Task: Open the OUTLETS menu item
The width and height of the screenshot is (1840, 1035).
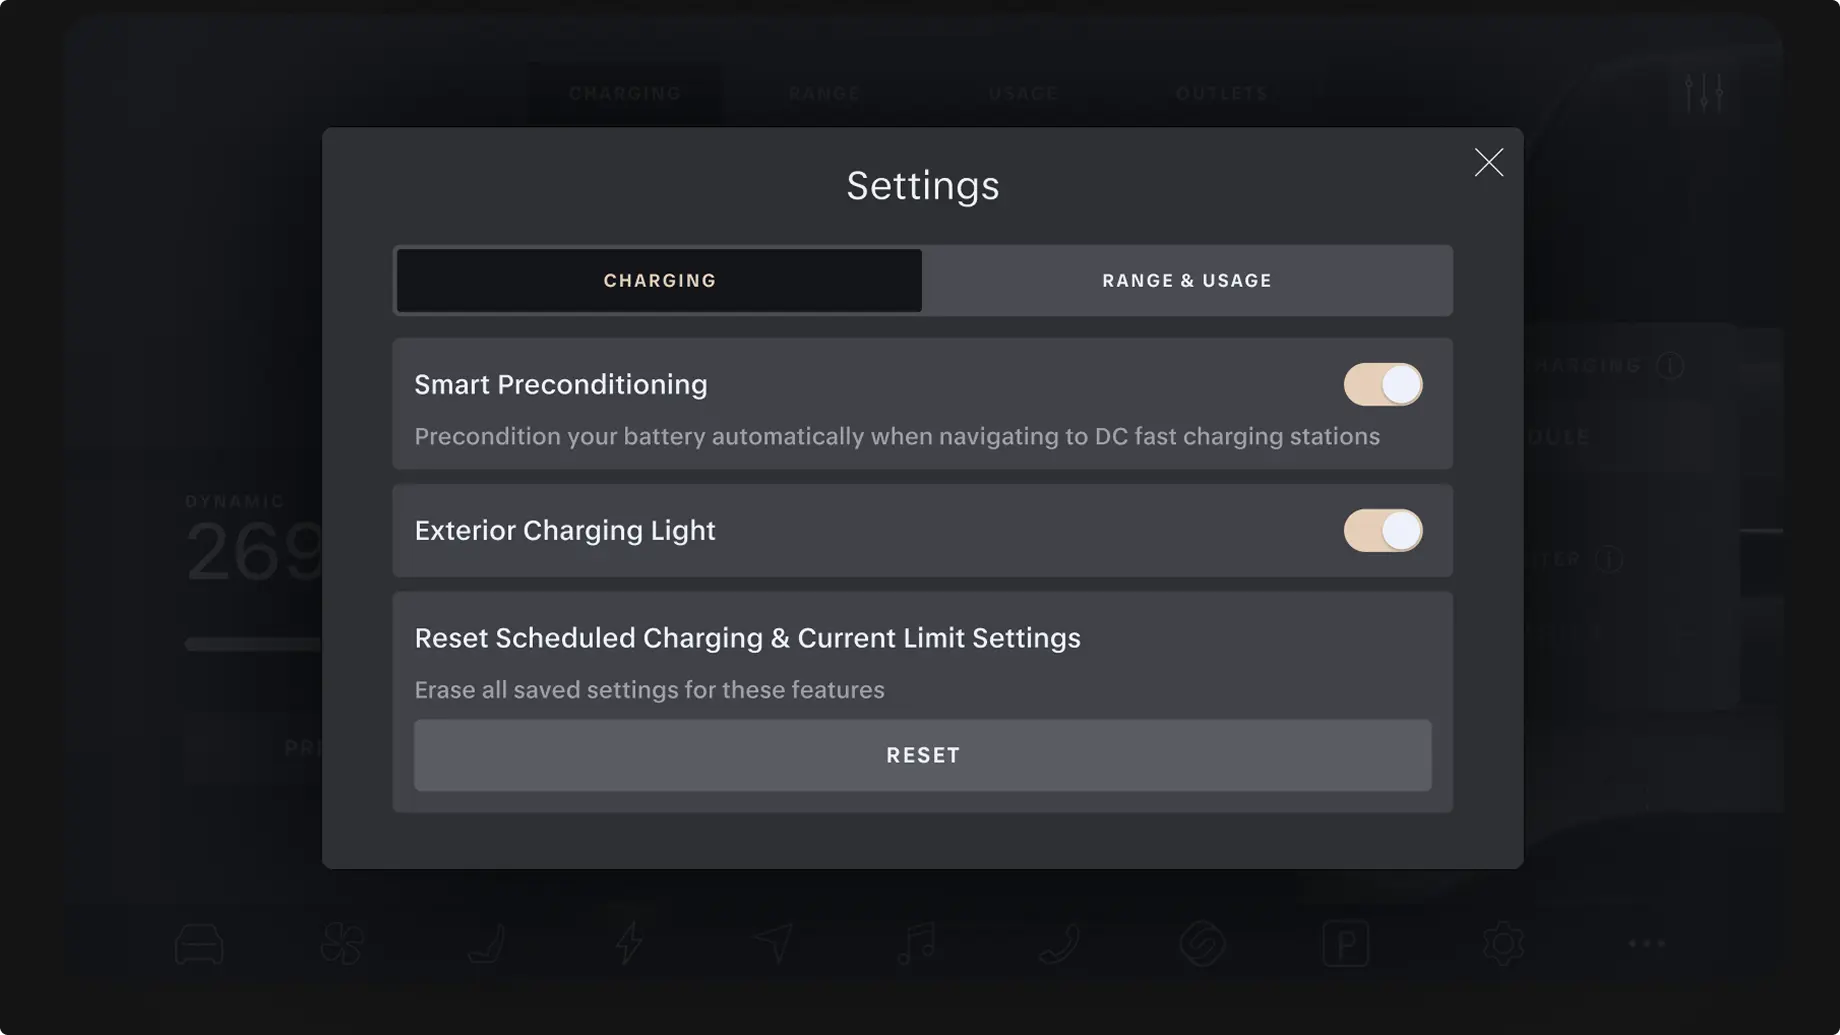Action: (x=1221, y=92)
